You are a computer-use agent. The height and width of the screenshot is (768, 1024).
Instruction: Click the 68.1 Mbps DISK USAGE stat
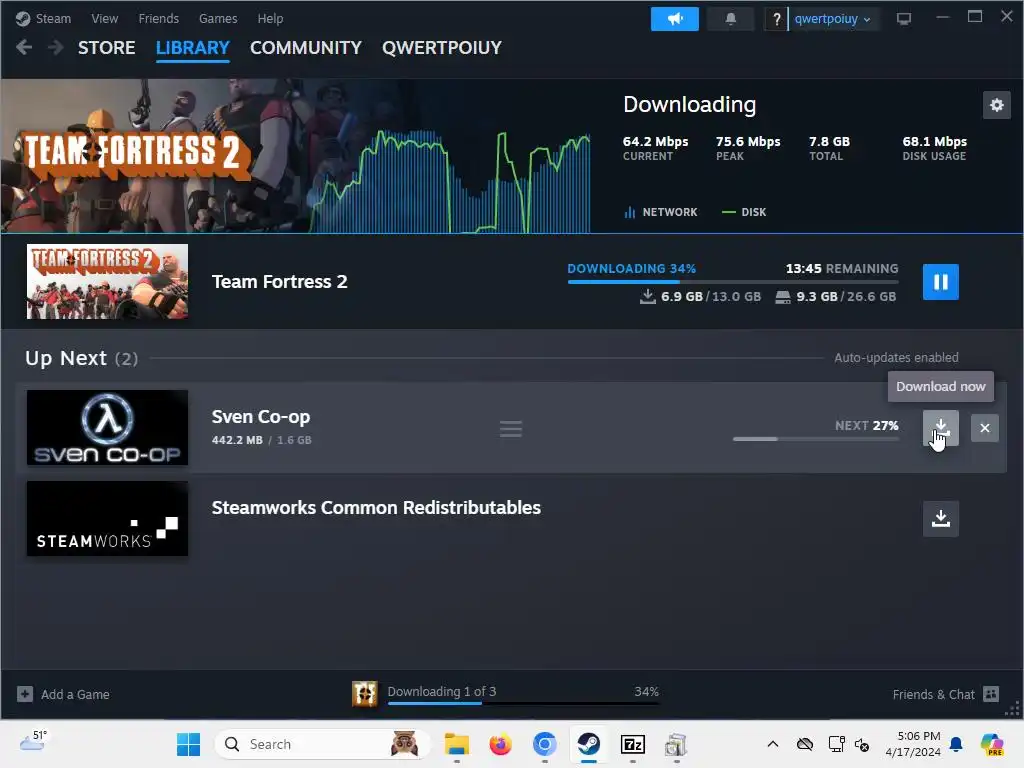[935, 148]
